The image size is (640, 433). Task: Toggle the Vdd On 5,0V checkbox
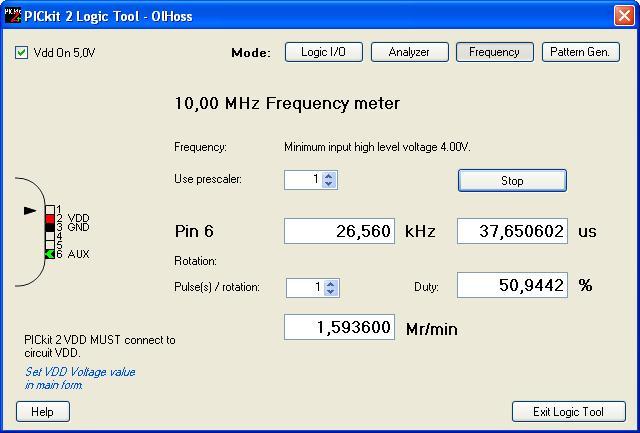point(21,53)
